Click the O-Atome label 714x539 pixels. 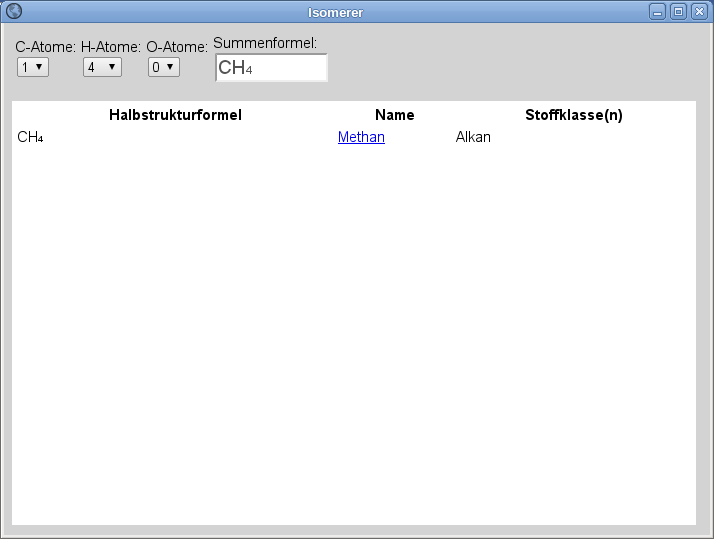(176, 47)
